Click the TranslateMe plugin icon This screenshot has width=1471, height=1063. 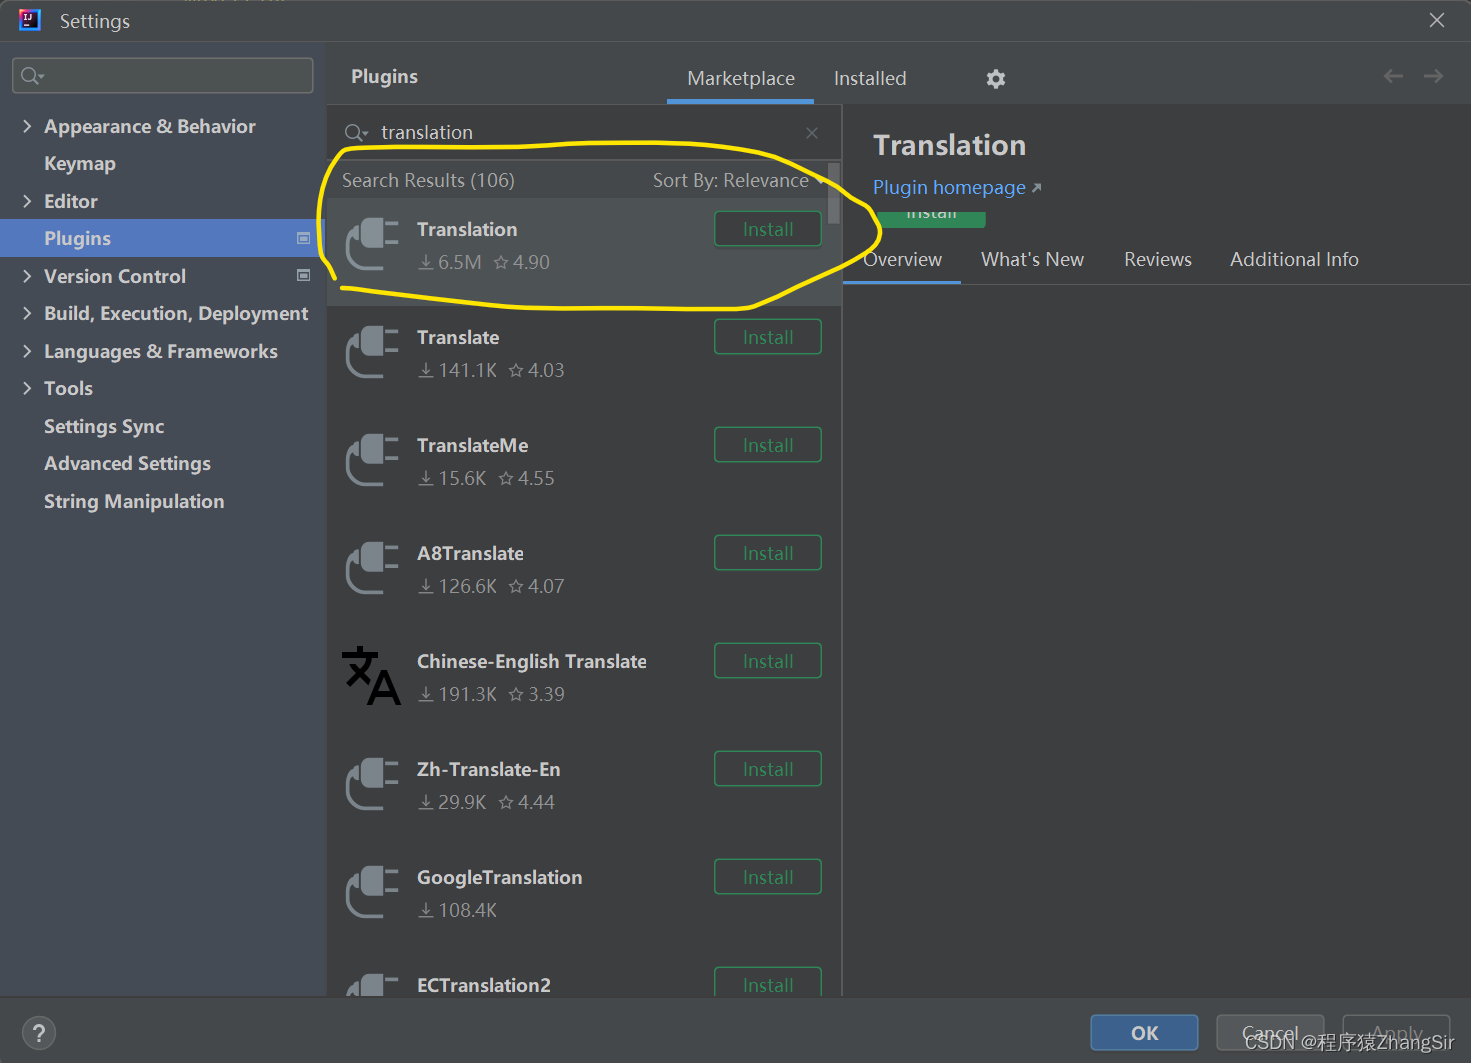point(372,461)
